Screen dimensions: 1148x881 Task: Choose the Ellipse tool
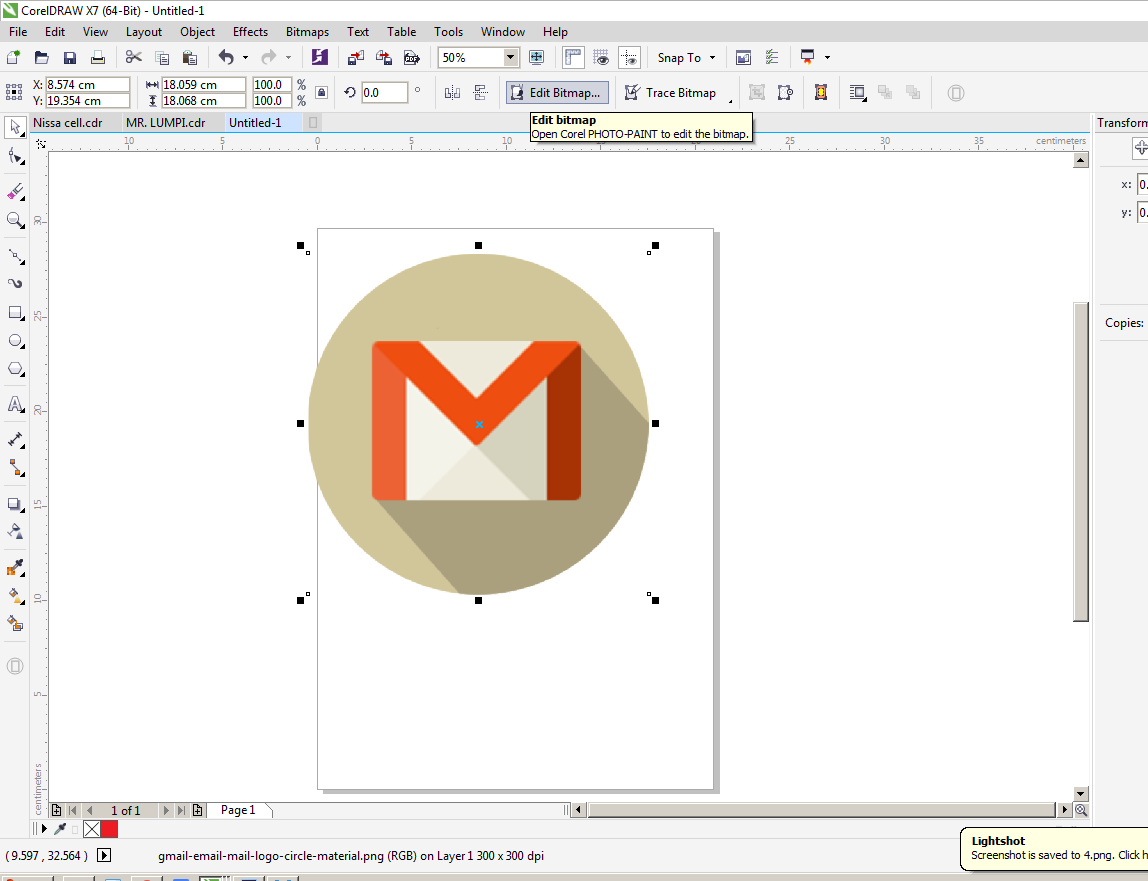tap(15, 341)
